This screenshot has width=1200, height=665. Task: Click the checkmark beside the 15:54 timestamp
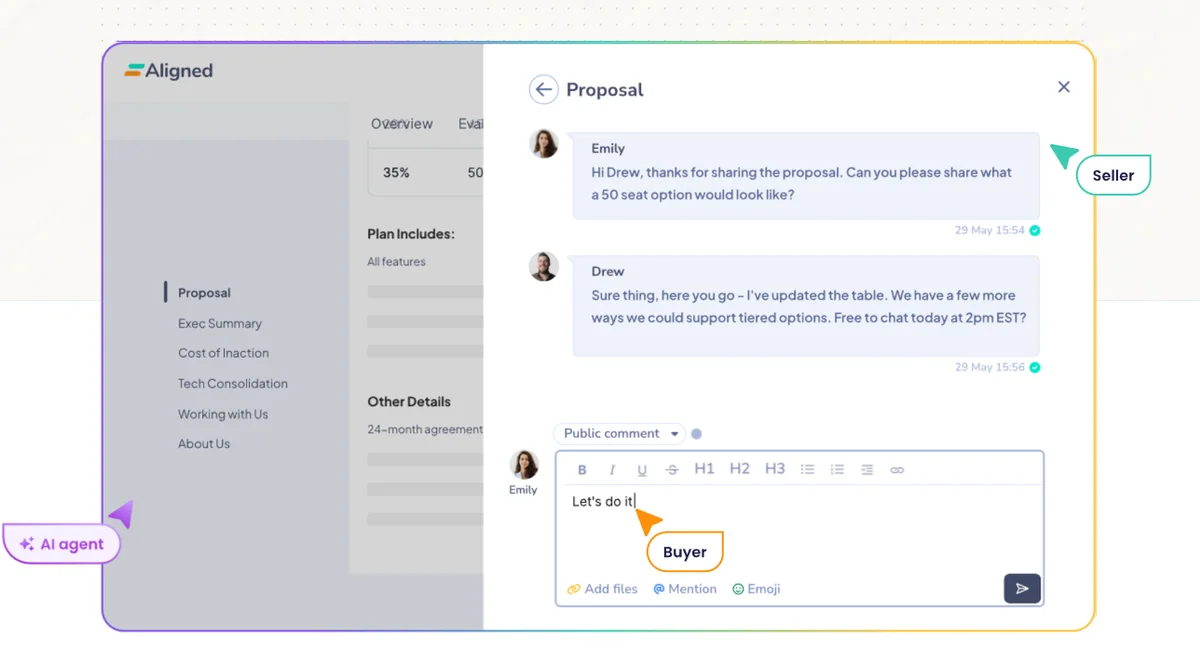coord(1035,230)
